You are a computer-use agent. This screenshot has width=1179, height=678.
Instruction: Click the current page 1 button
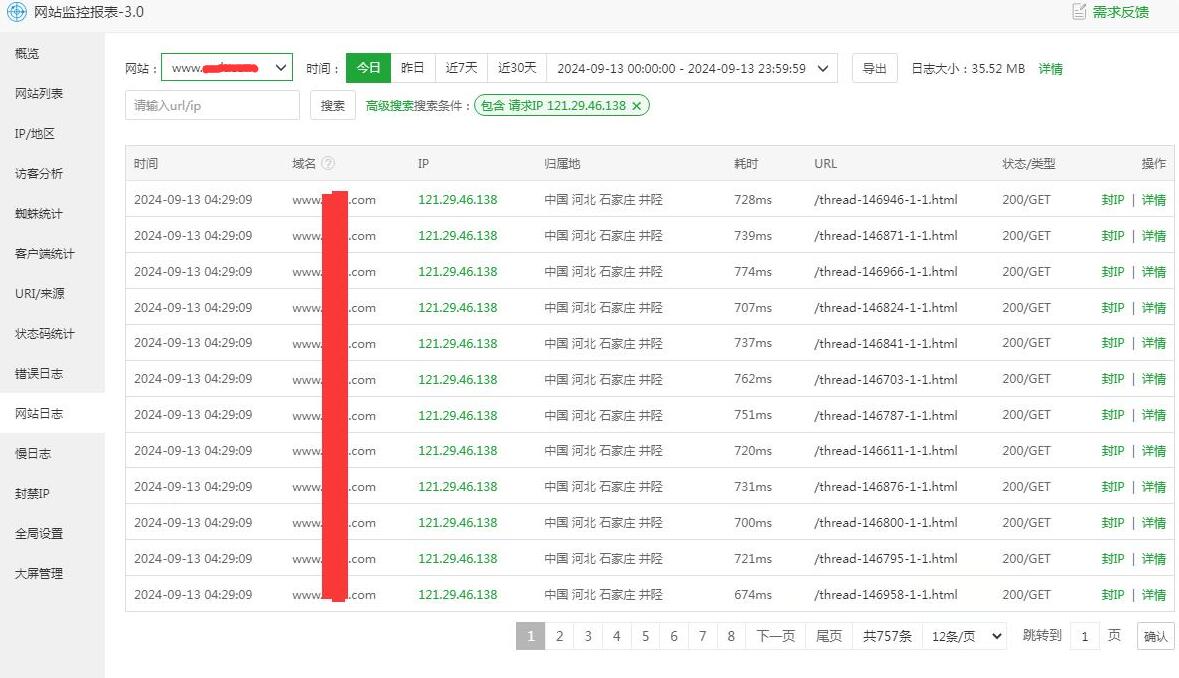530,637
